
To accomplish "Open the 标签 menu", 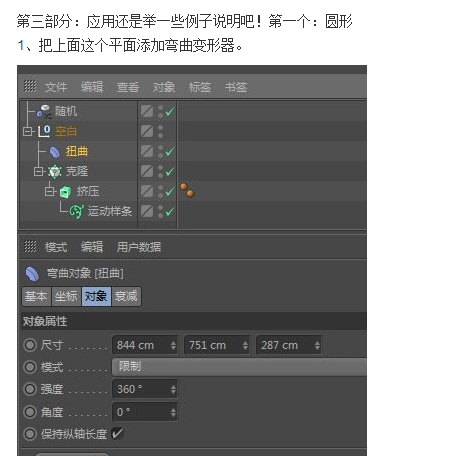I will coord(200,87).
